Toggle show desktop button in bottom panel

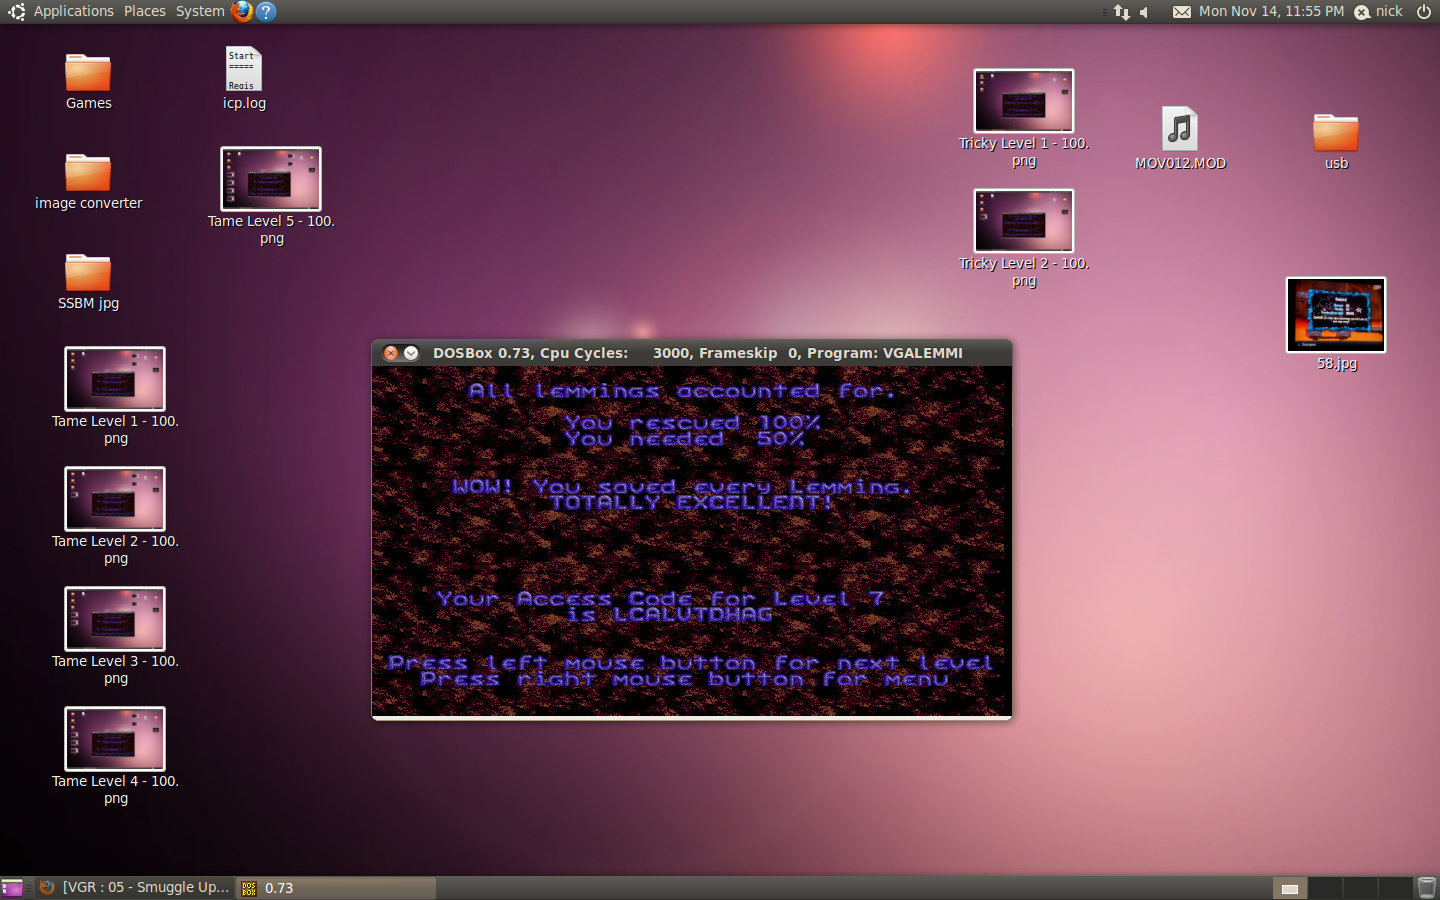12,888
